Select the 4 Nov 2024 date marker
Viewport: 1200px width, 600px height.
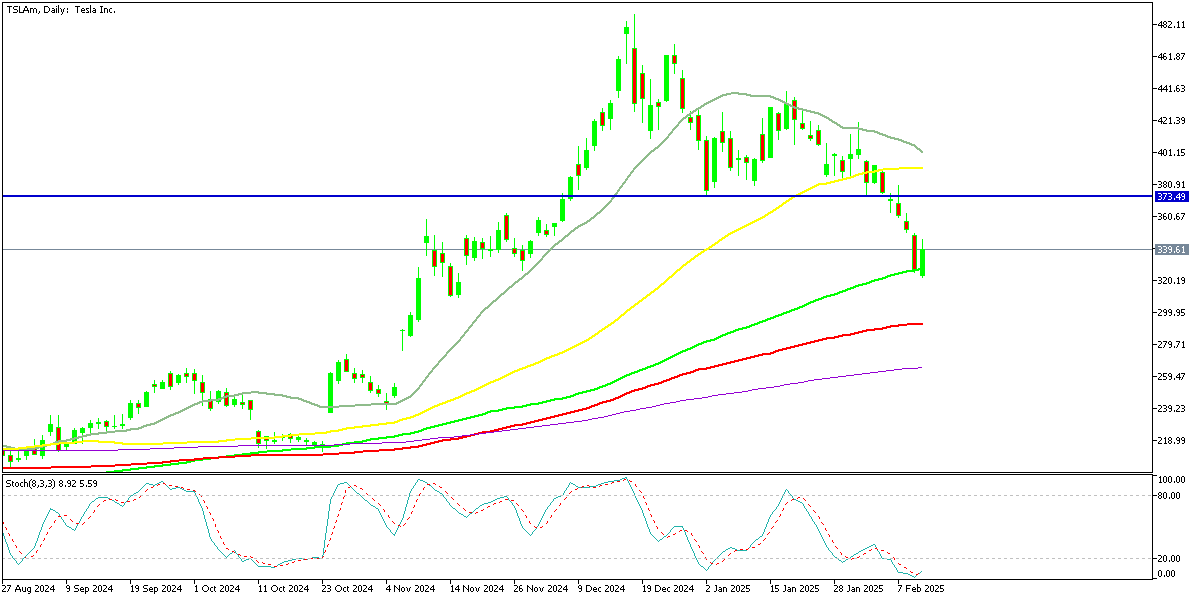tap(407, 589)
